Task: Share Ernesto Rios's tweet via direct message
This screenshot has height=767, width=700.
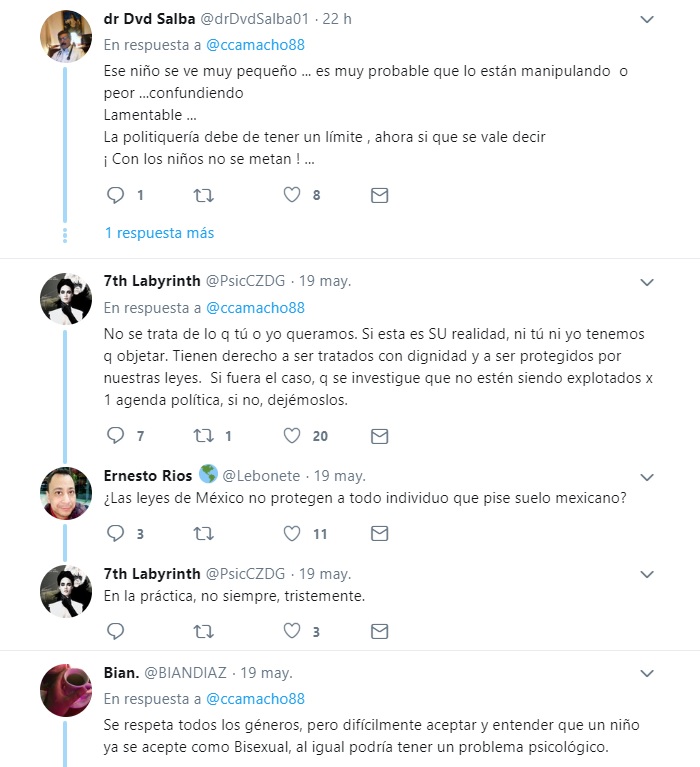Action: point(380,533)
